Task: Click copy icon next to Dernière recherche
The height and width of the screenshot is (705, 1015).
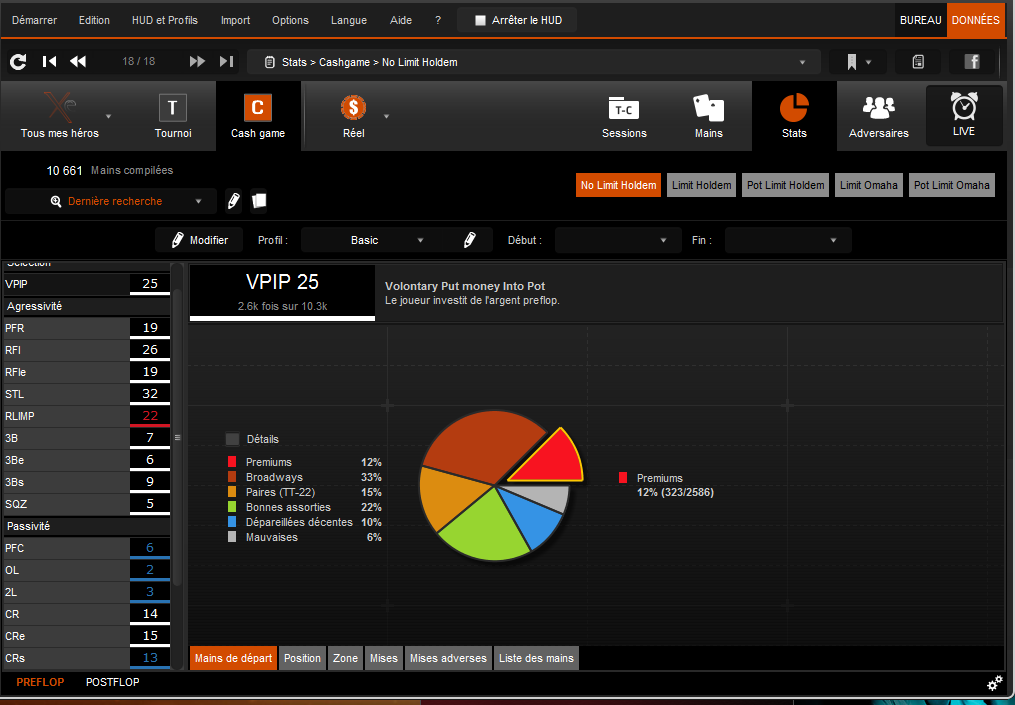Action: tap(258, 201)
